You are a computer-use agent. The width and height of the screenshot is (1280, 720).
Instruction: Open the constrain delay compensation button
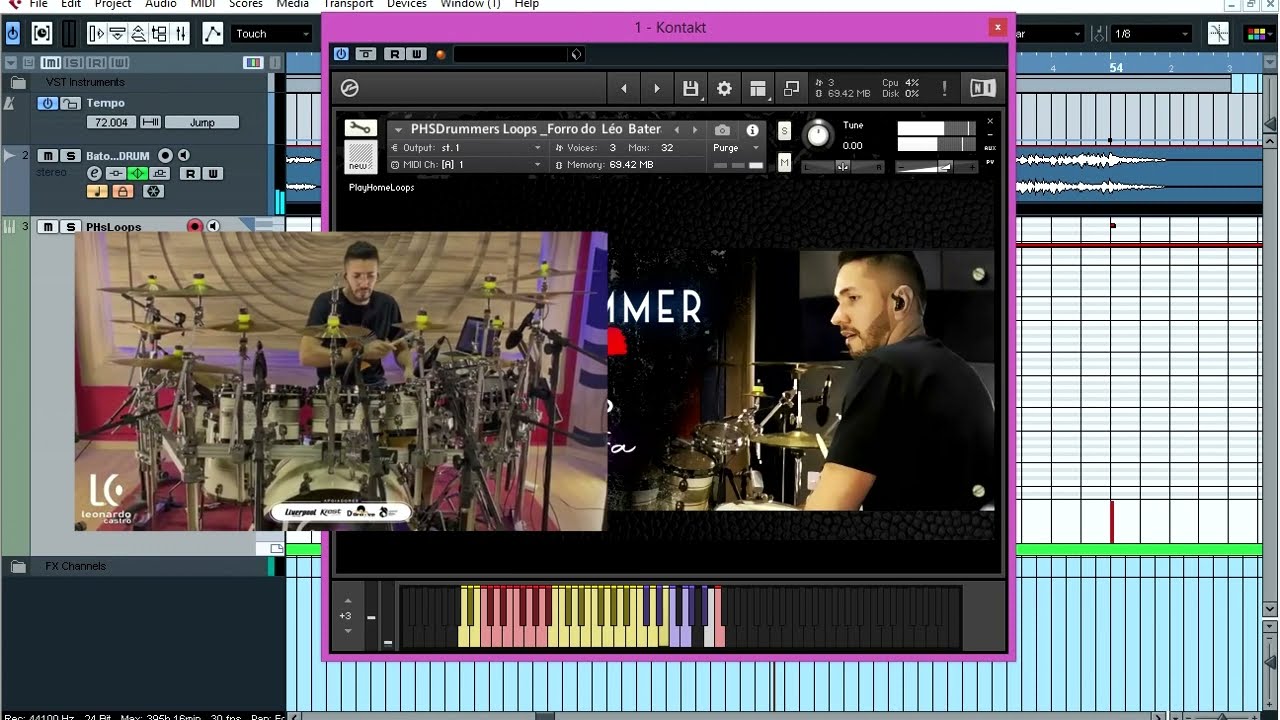(x=41, y=33)
